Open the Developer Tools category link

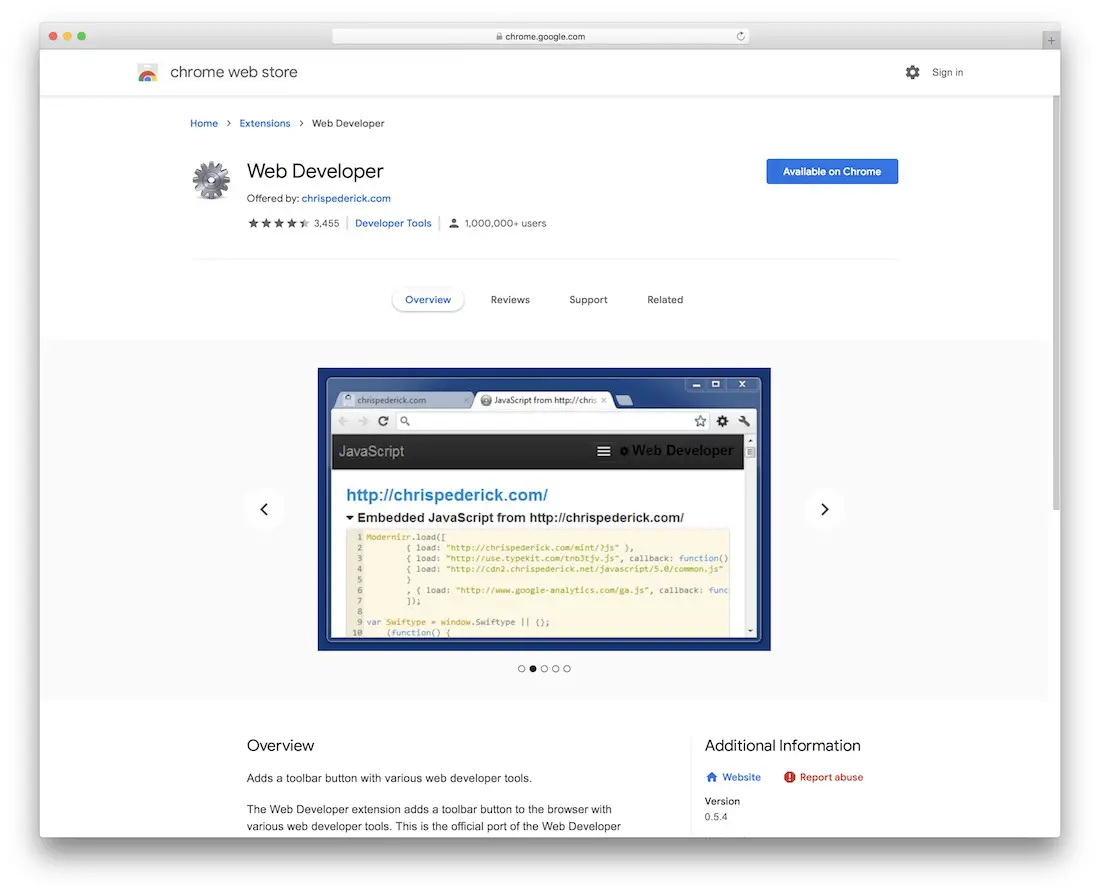(393, 223)
